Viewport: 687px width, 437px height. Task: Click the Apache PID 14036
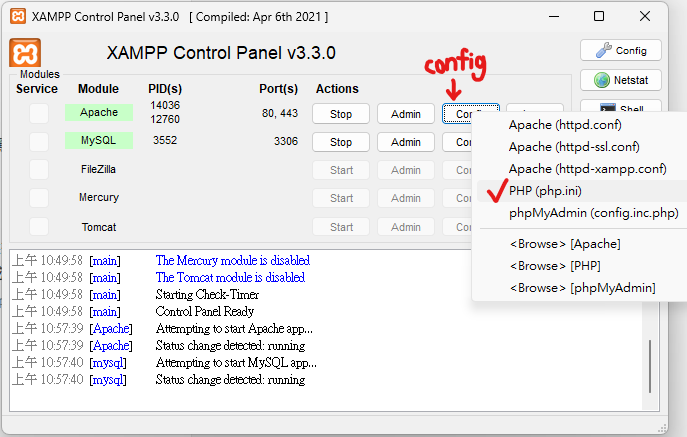(x=165, y=105)
